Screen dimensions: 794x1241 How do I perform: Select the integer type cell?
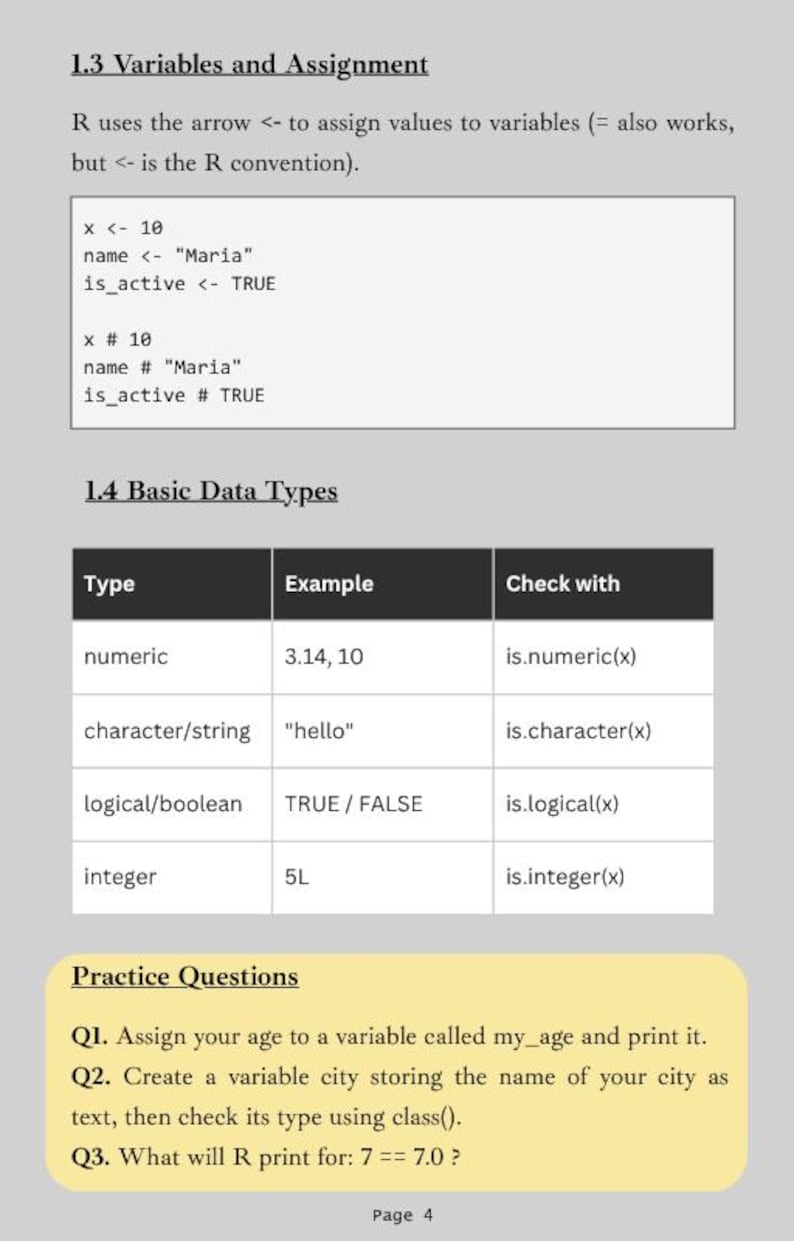(171, 877)
